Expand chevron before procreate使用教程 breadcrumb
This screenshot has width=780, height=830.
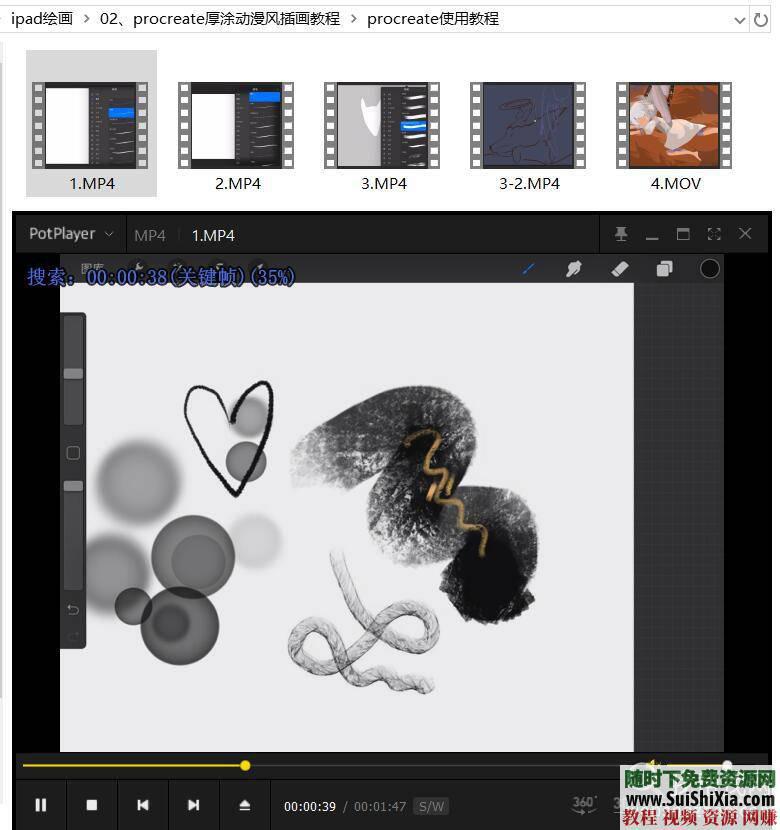click(353, 20)
